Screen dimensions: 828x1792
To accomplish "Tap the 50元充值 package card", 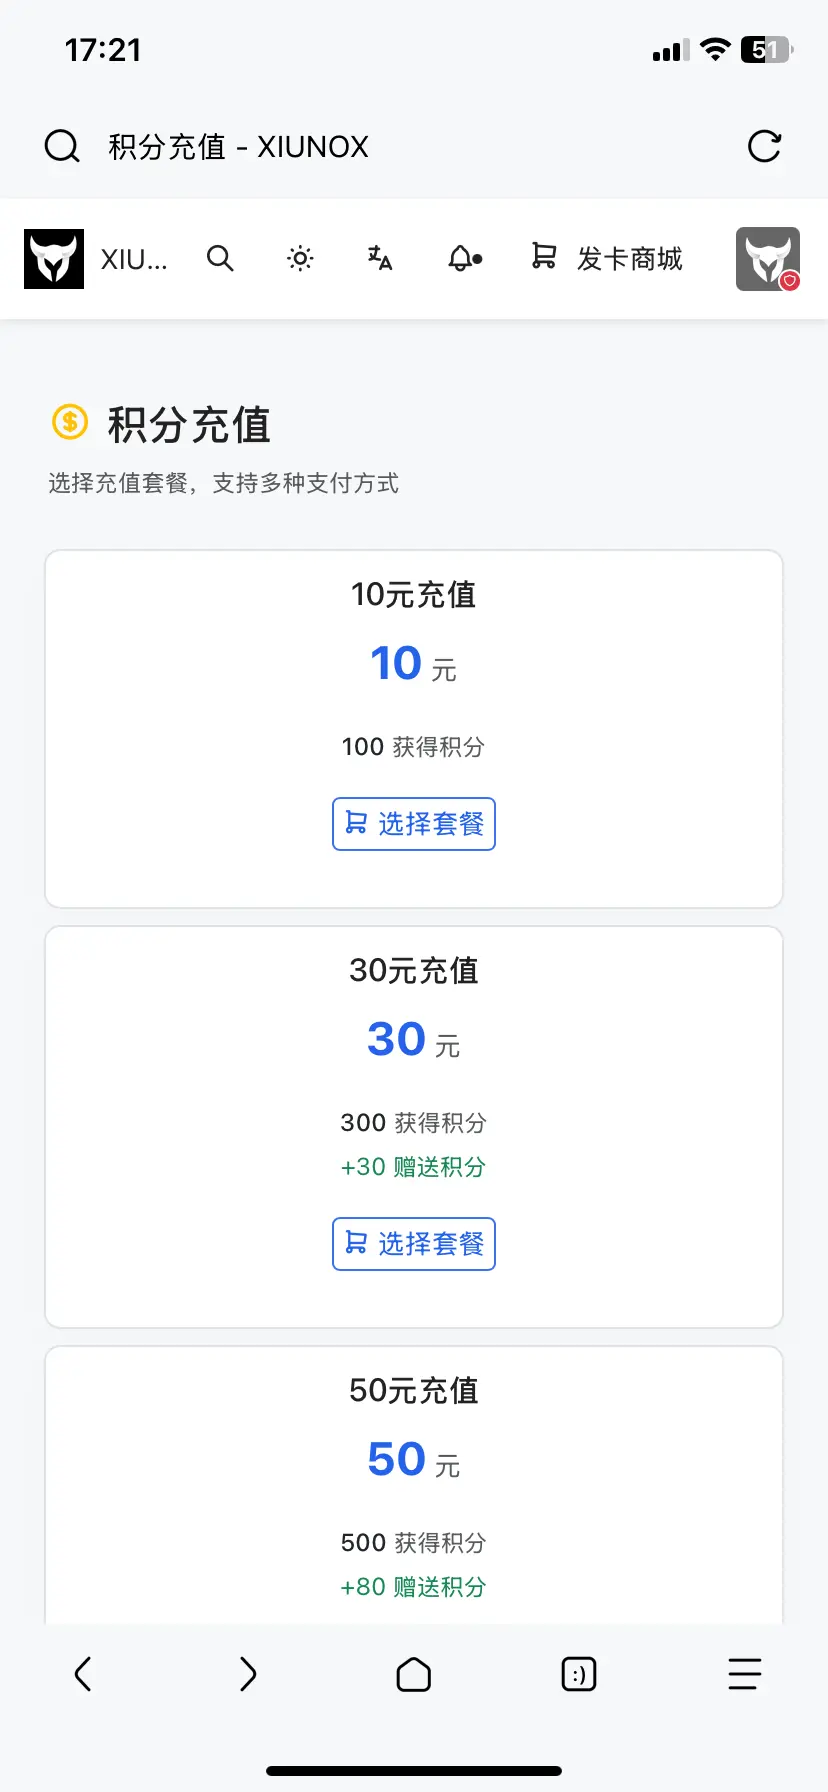I will 414,1484.
